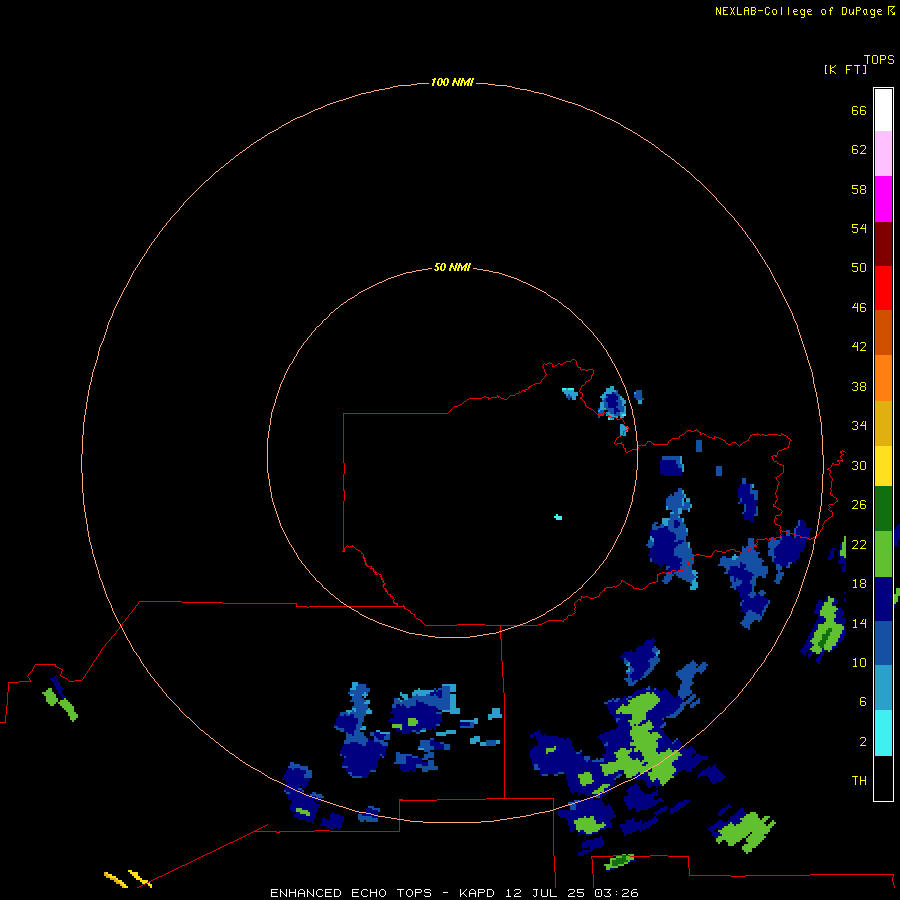Click the 100 NMI range ring label

click(x=452, y=83)
